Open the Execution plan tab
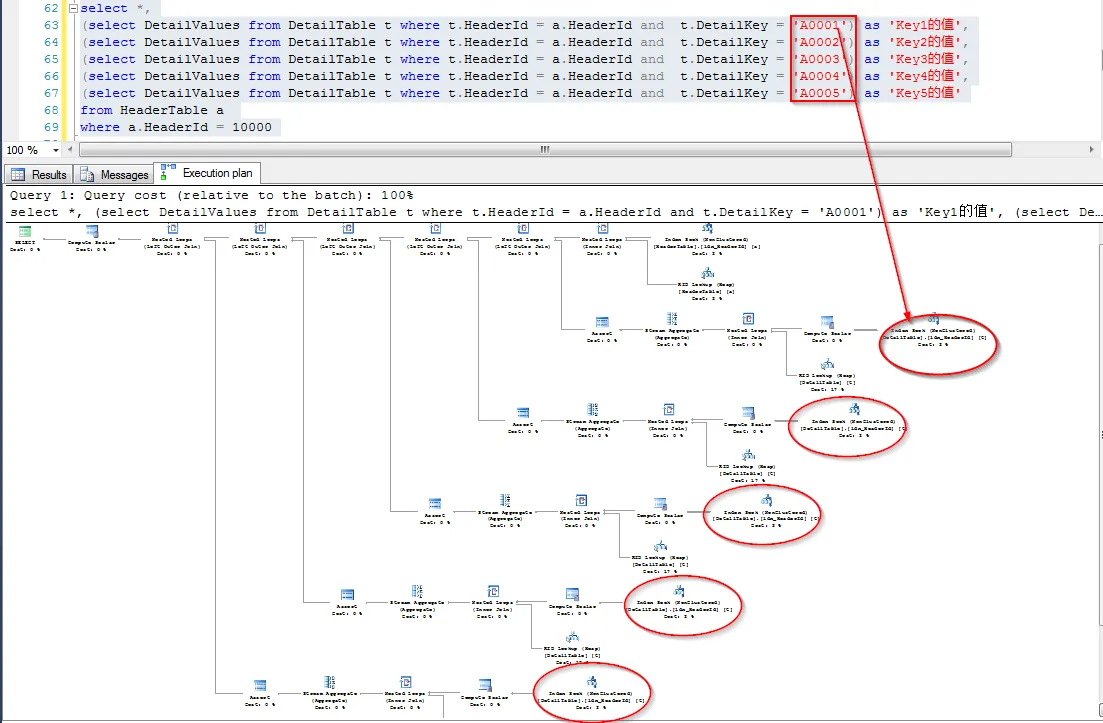The image size is (1103, 723). (208, 173)
